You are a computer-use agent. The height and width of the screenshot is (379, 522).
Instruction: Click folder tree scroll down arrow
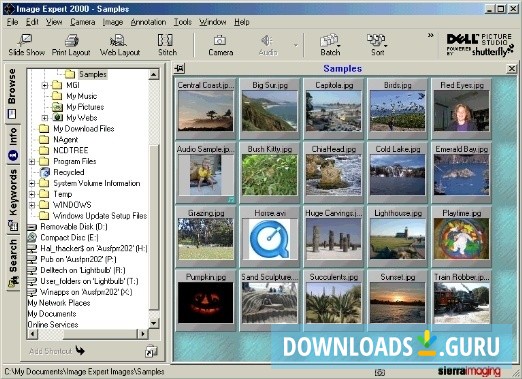(153, 323)
